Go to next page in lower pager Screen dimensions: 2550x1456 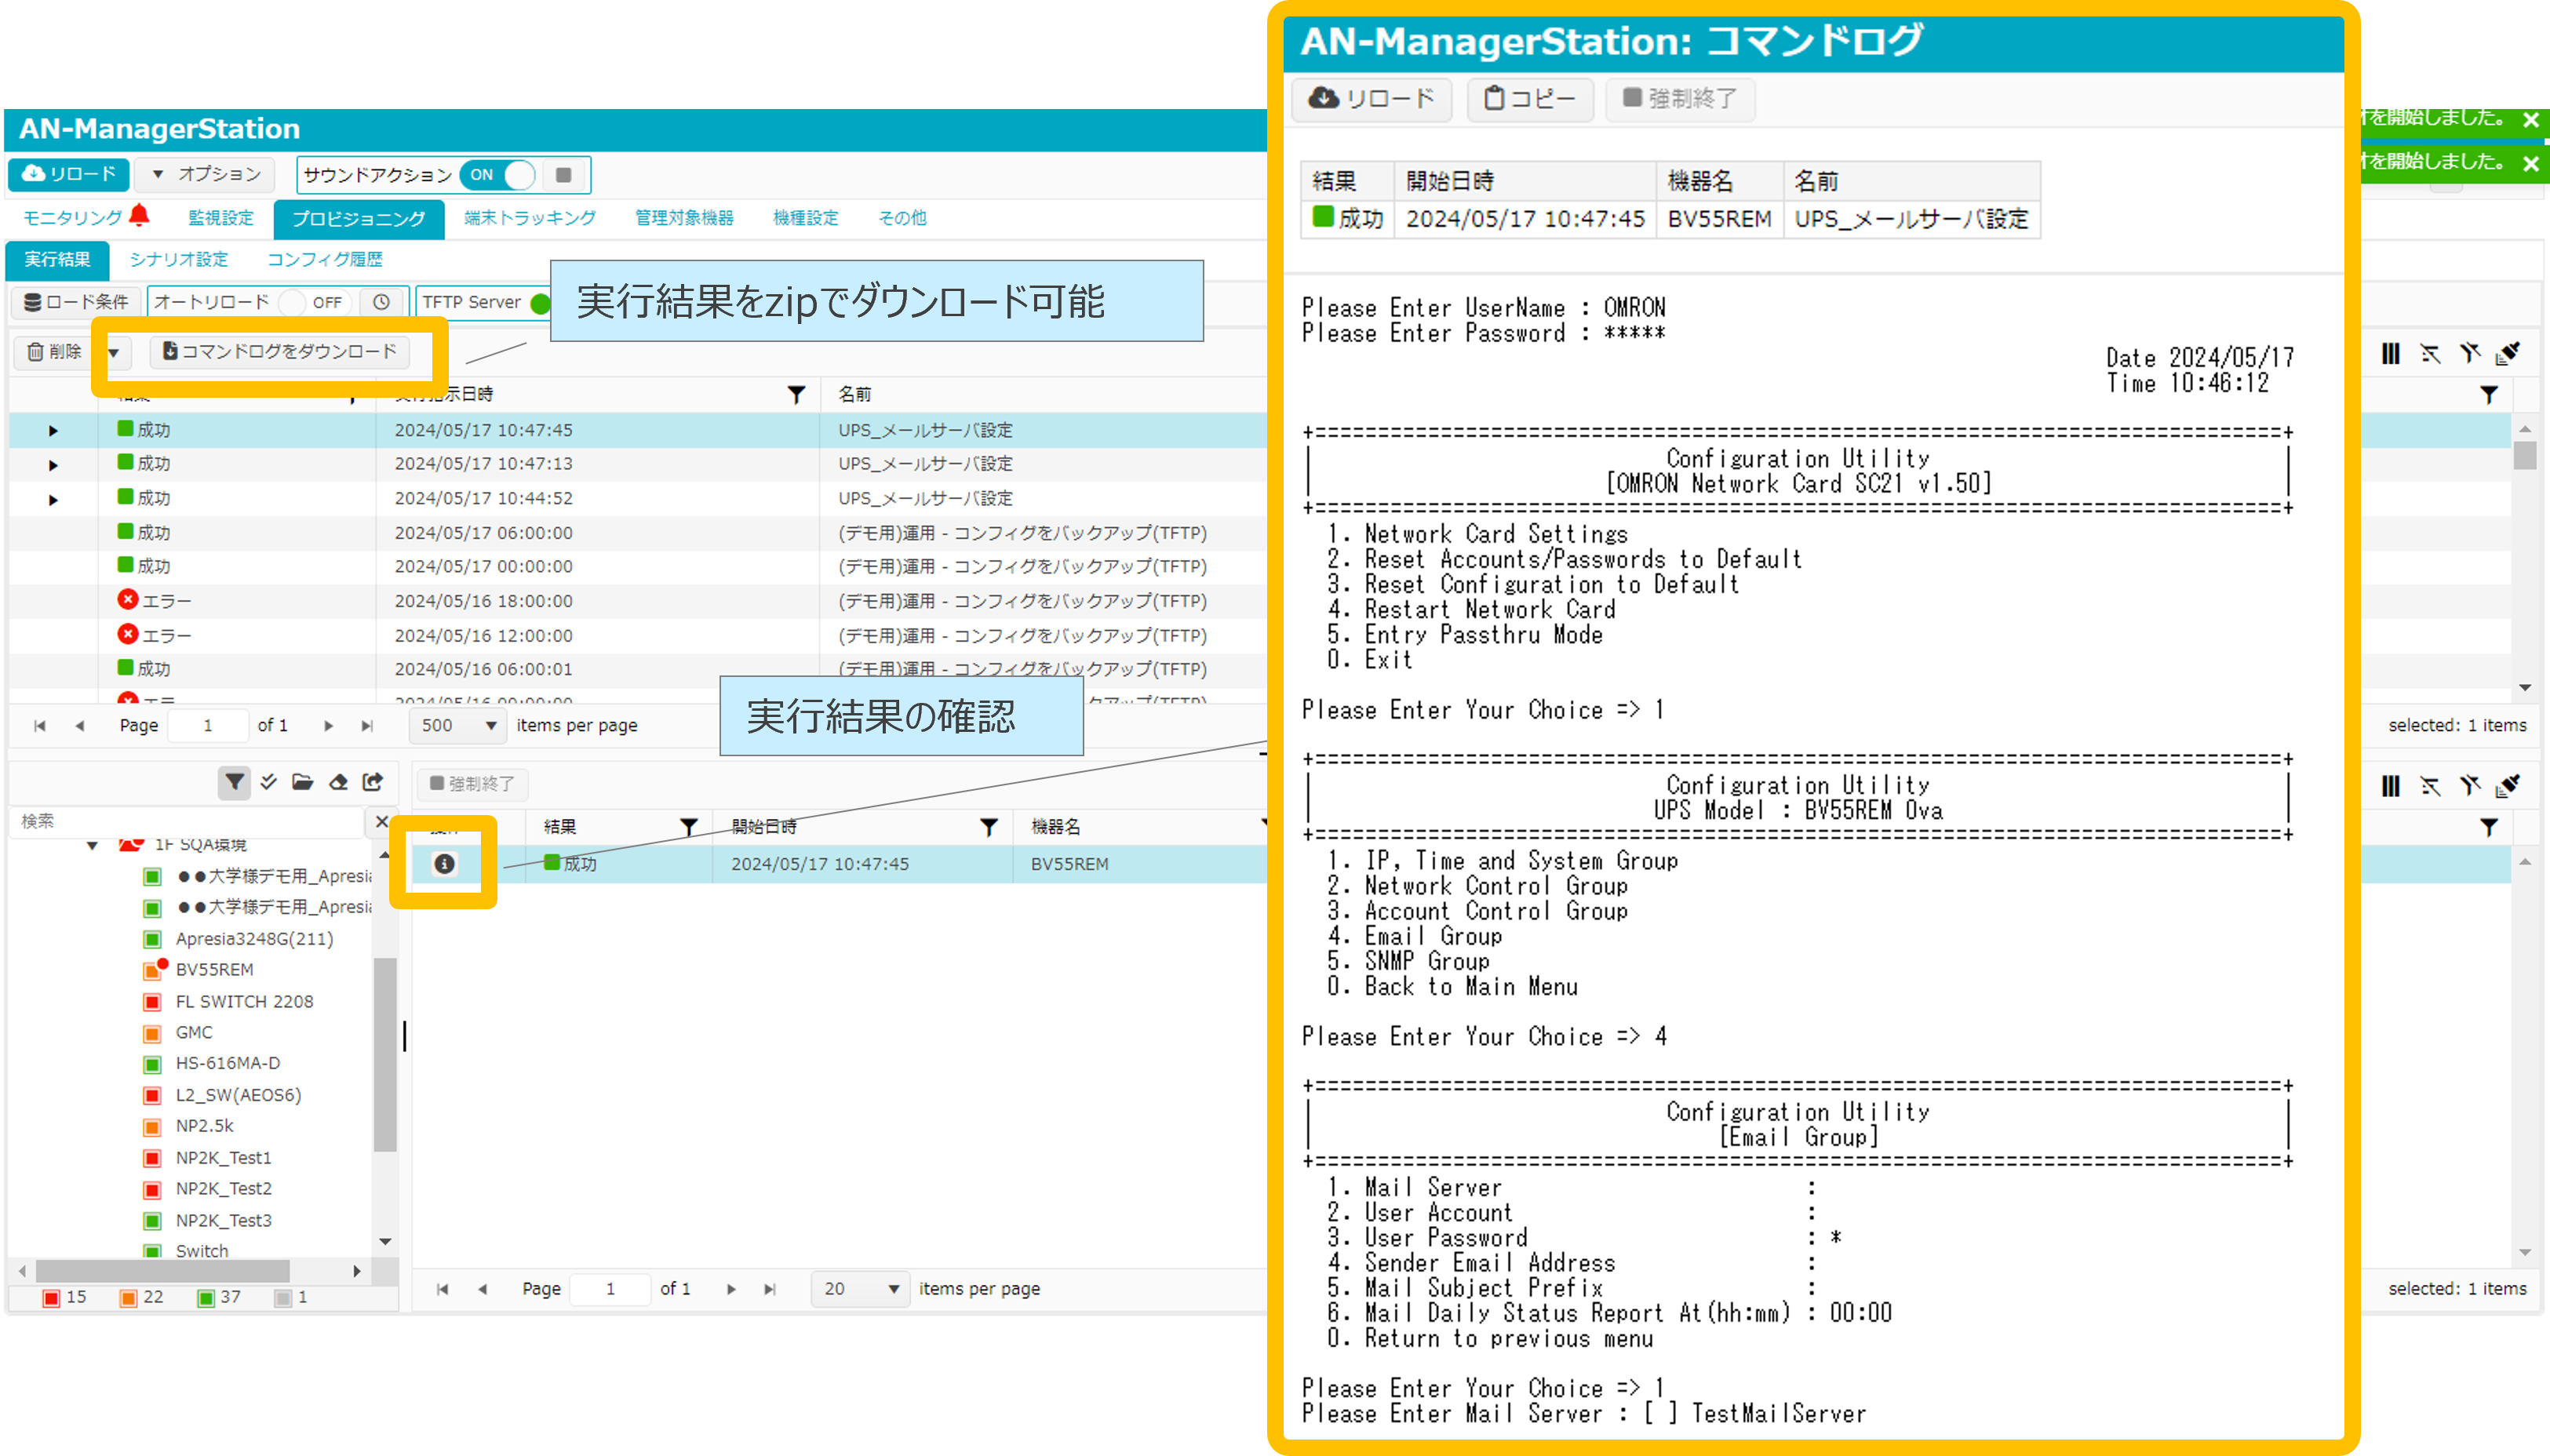pyautogui.click(x=731, y=1289)
